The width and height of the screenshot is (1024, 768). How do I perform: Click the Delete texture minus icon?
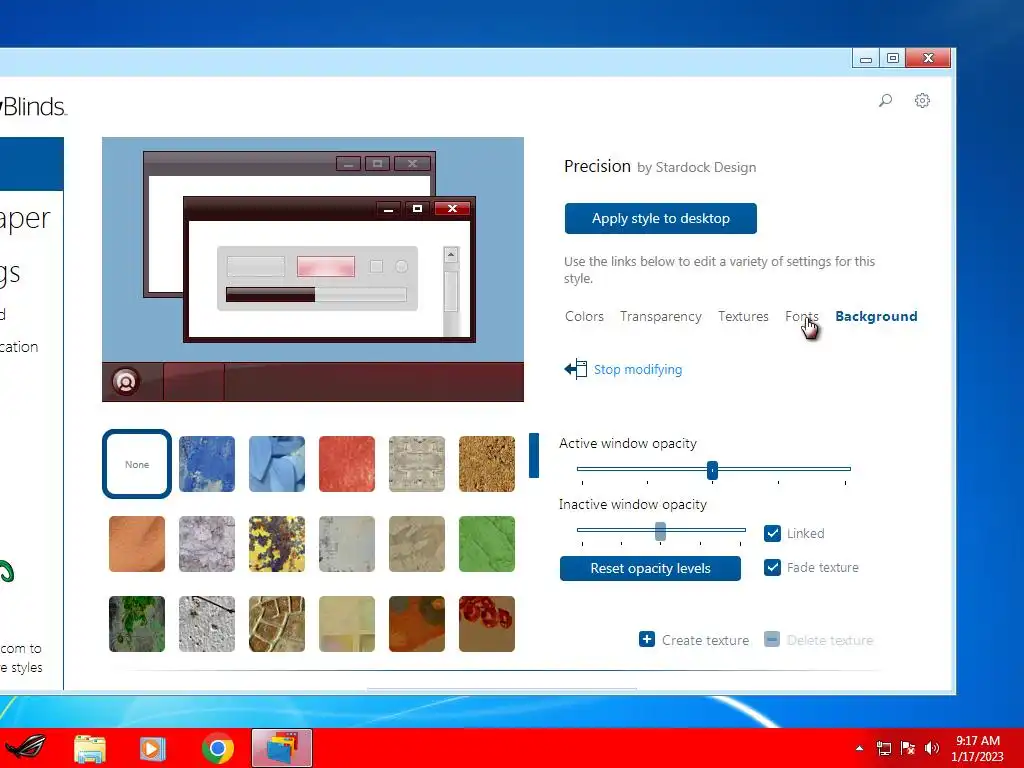click(772, 639)
